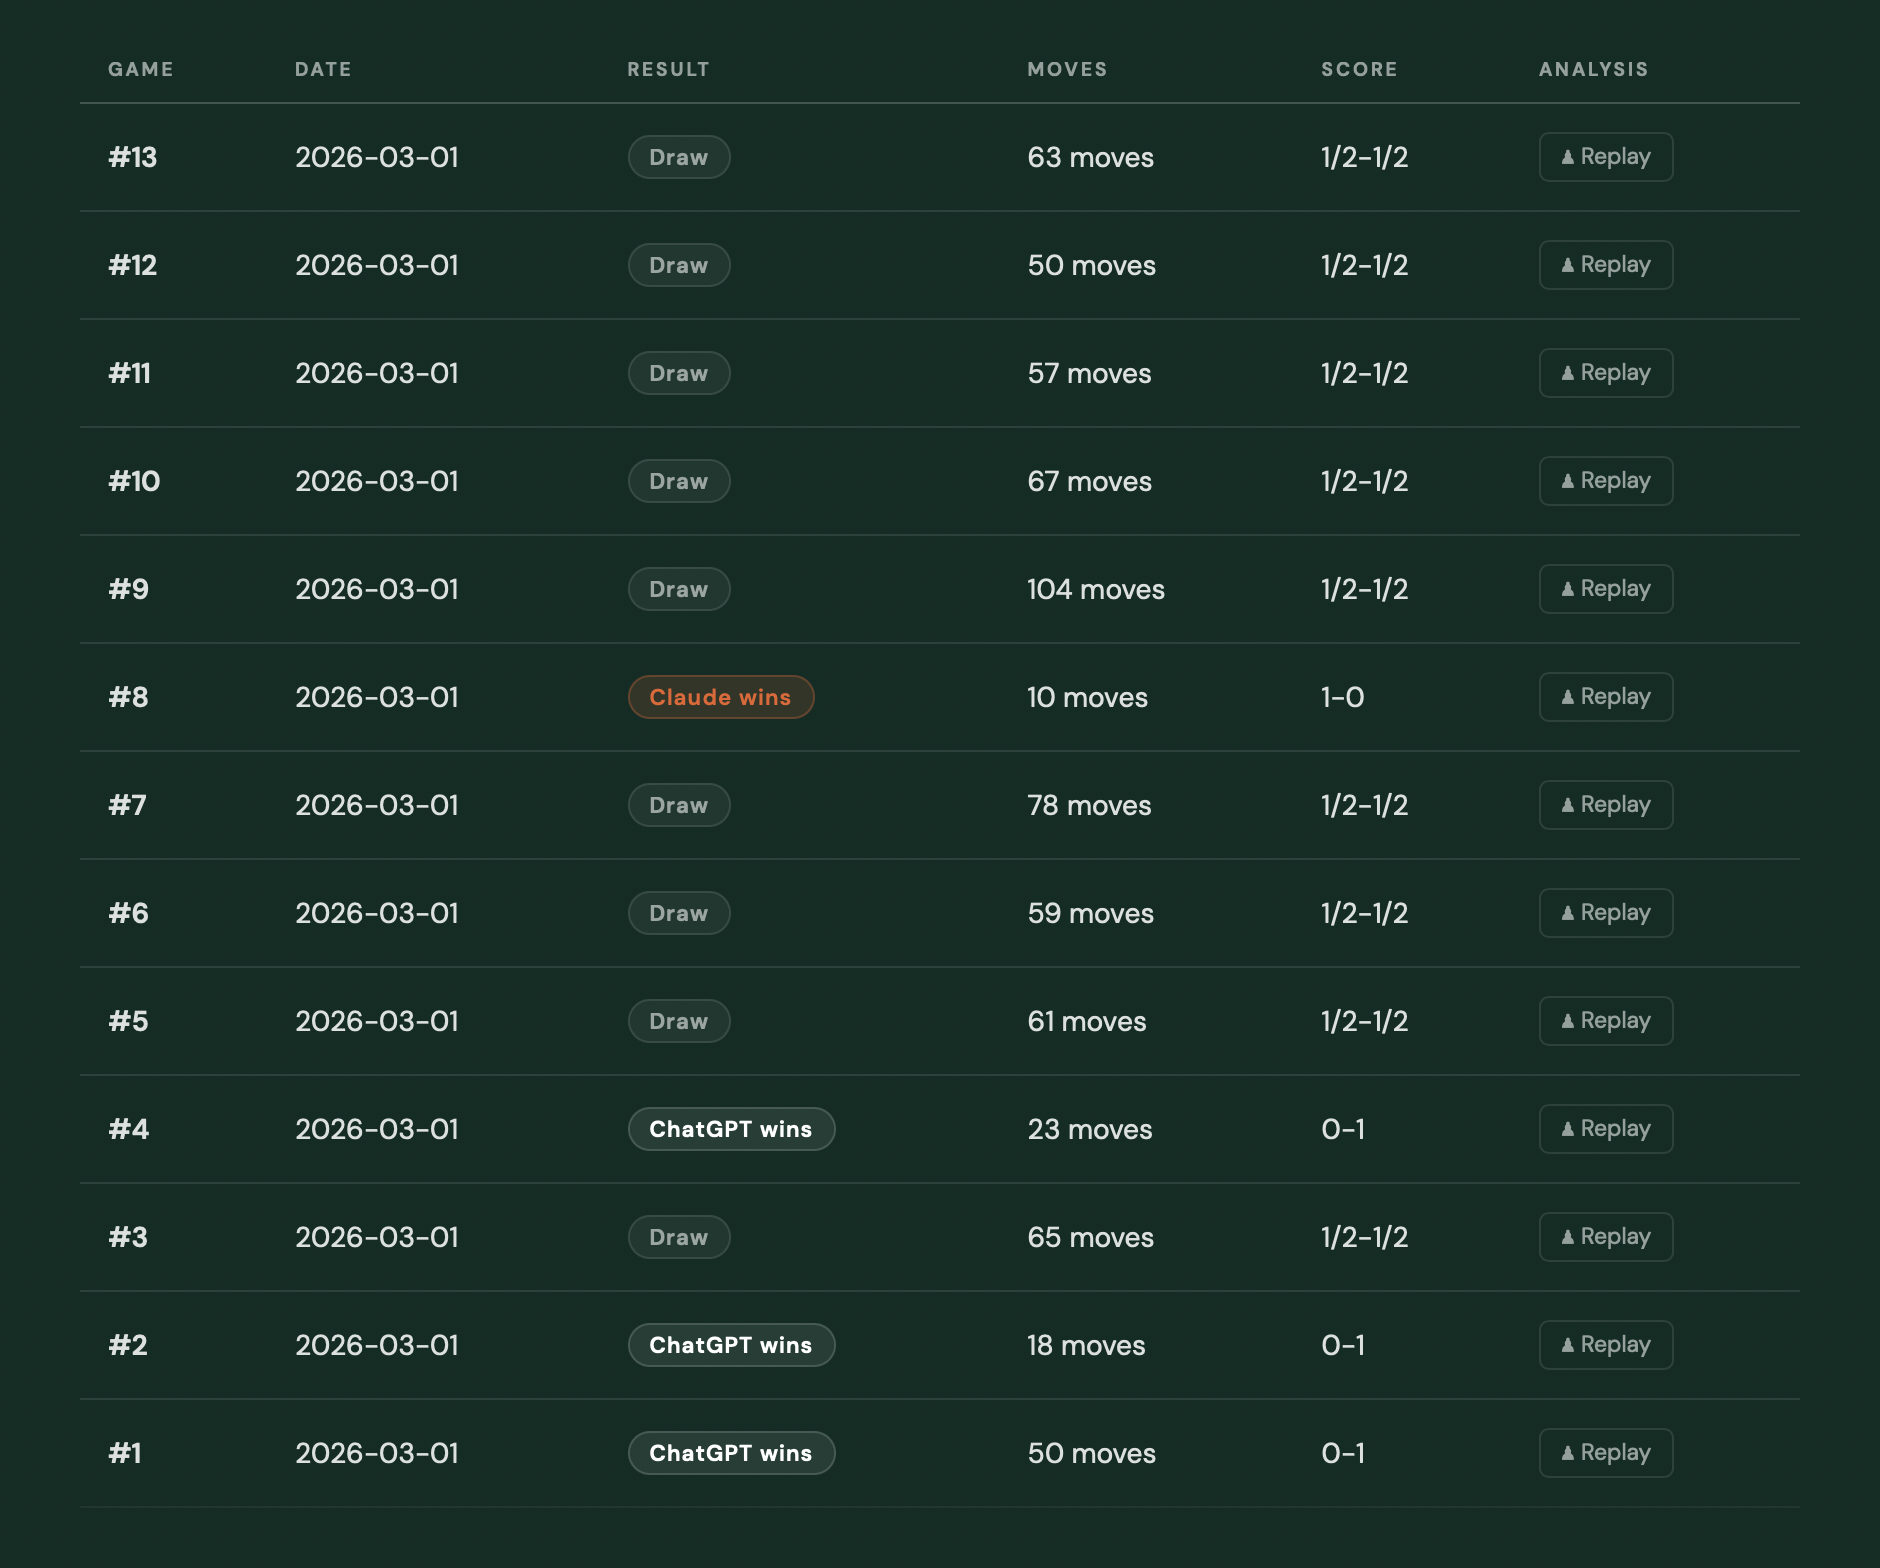This screenshot has height=1568, width=1880.
Task: Click the RESULT column header
Action: 668,69
